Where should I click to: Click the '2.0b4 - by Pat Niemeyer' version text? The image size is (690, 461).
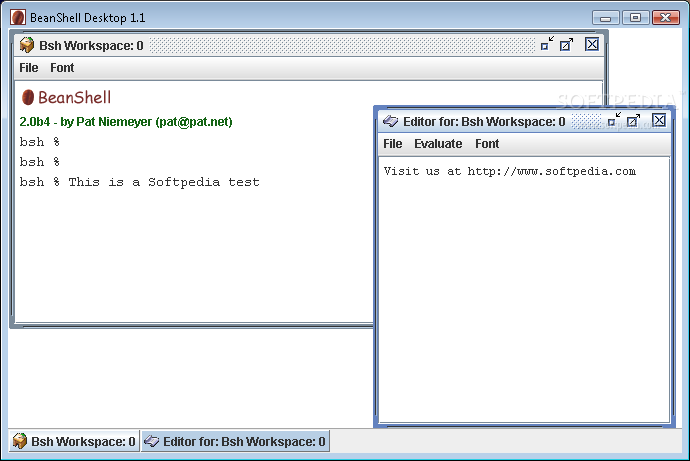tap(126, 122)
